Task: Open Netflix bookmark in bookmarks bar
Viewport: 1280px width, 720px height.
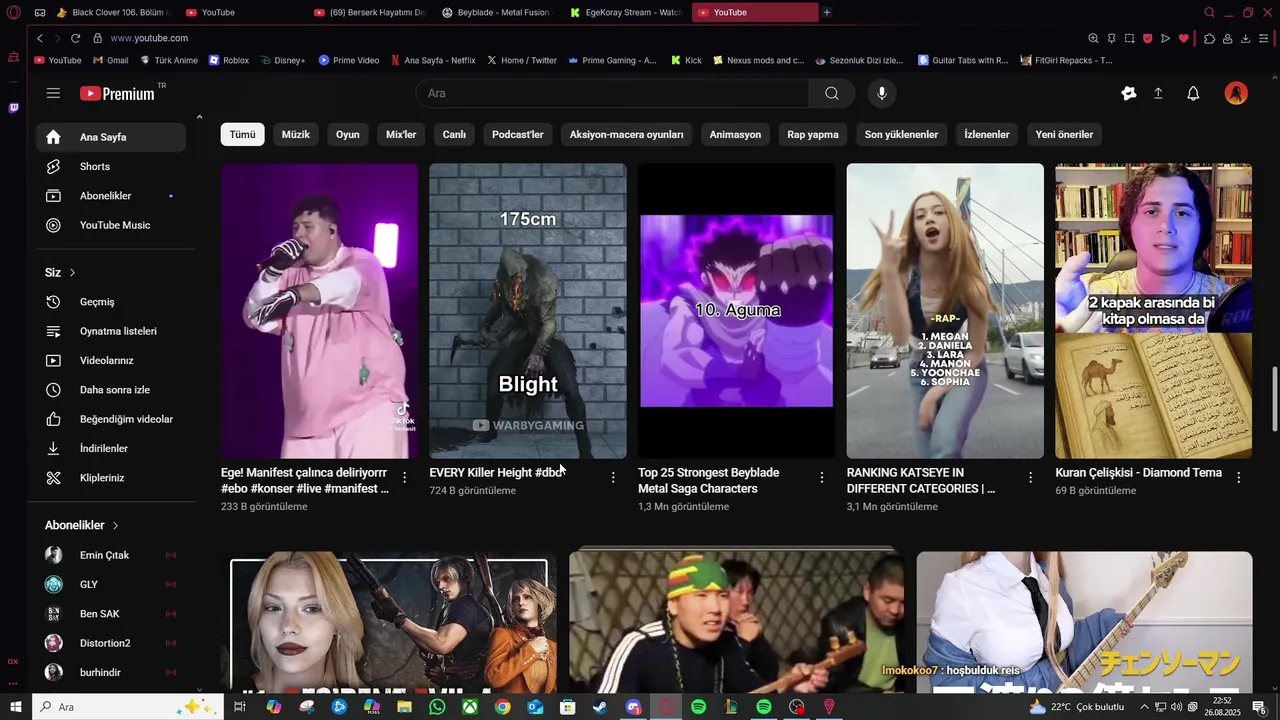Action: point(433,60)
